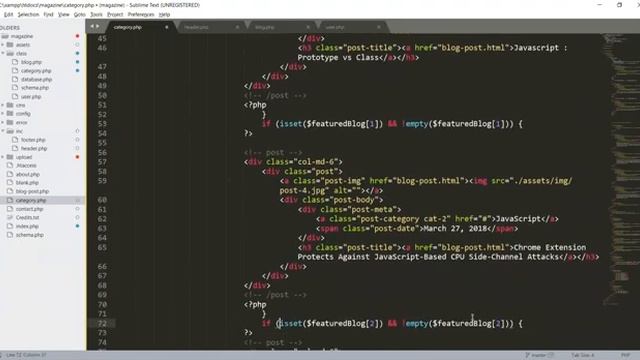Open header.php in inc folder
Image resolution: width=640 pixels, height=360 pixels.
[34, 149]
